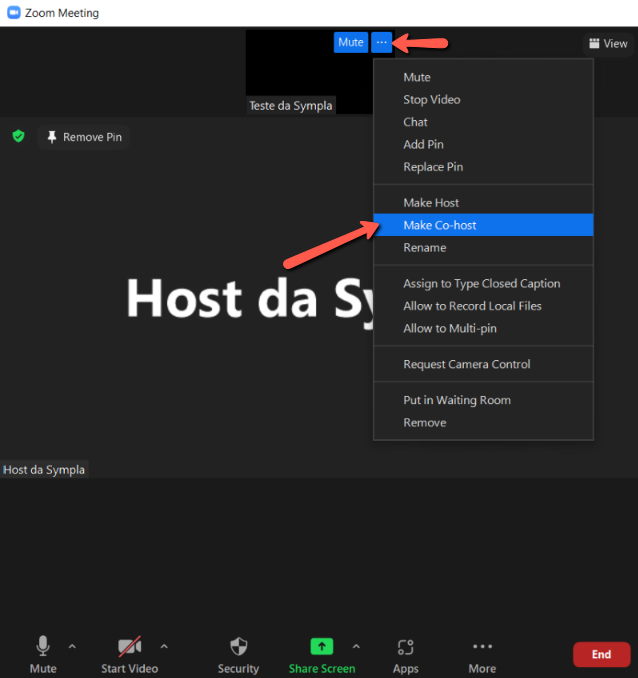This screenshot has height=678, width=638.
Task: Click the green Share Screen icon
Action: (x=322, y=646)
